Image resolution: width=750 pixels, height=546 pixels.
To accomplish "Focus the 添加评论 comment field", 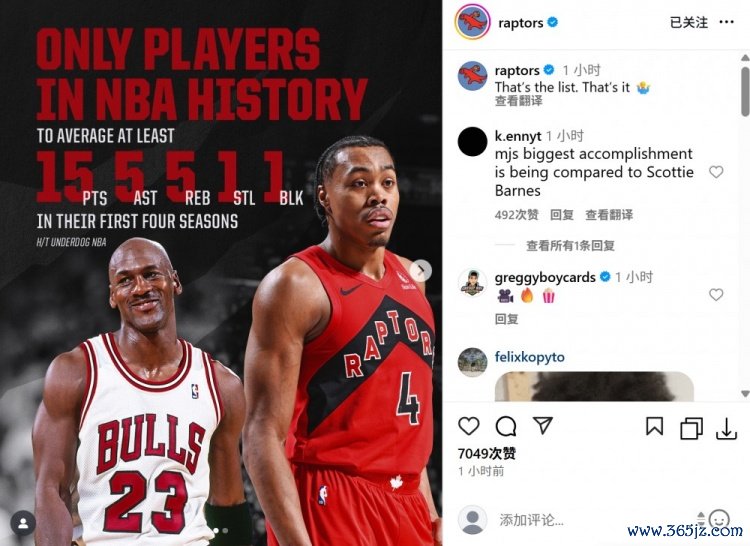I will point(593,520).
